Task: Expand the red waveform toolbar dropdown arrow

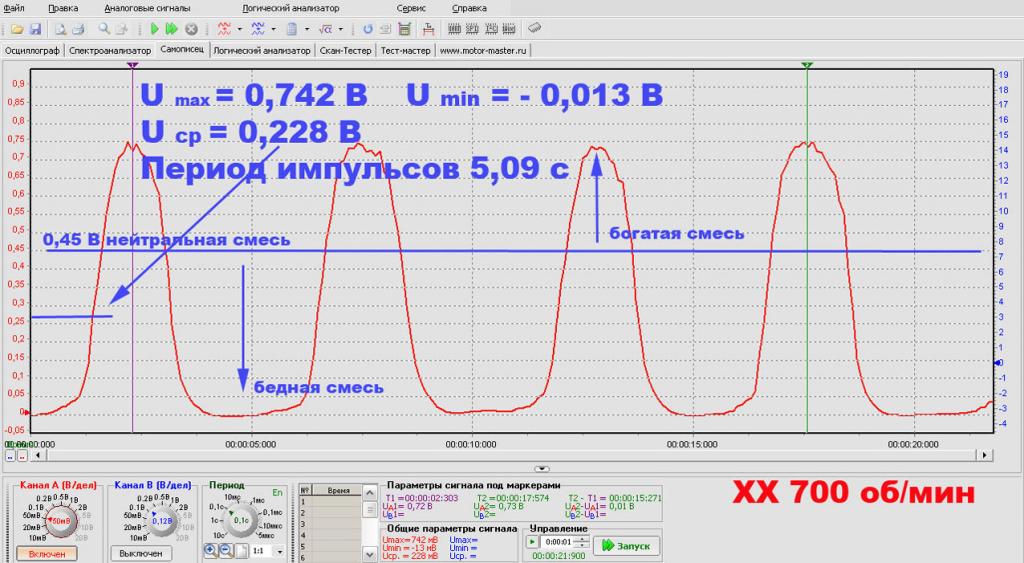Action: [x=240, y=29]
